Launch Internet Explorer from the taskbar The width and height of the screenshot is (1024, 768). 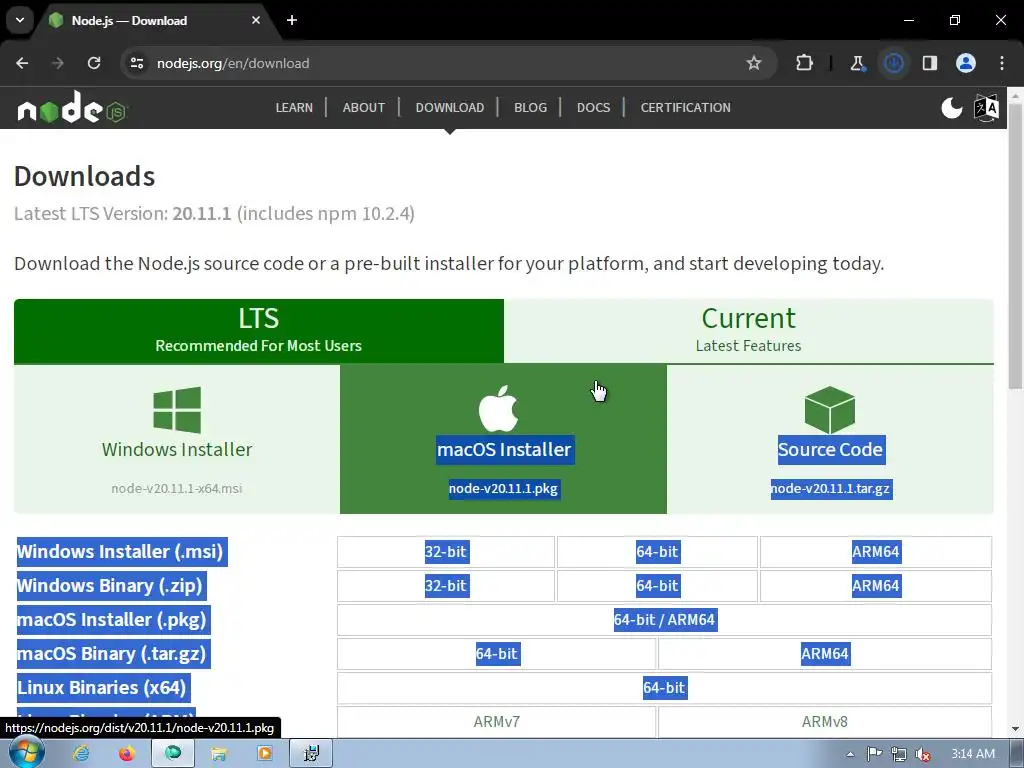81,754
